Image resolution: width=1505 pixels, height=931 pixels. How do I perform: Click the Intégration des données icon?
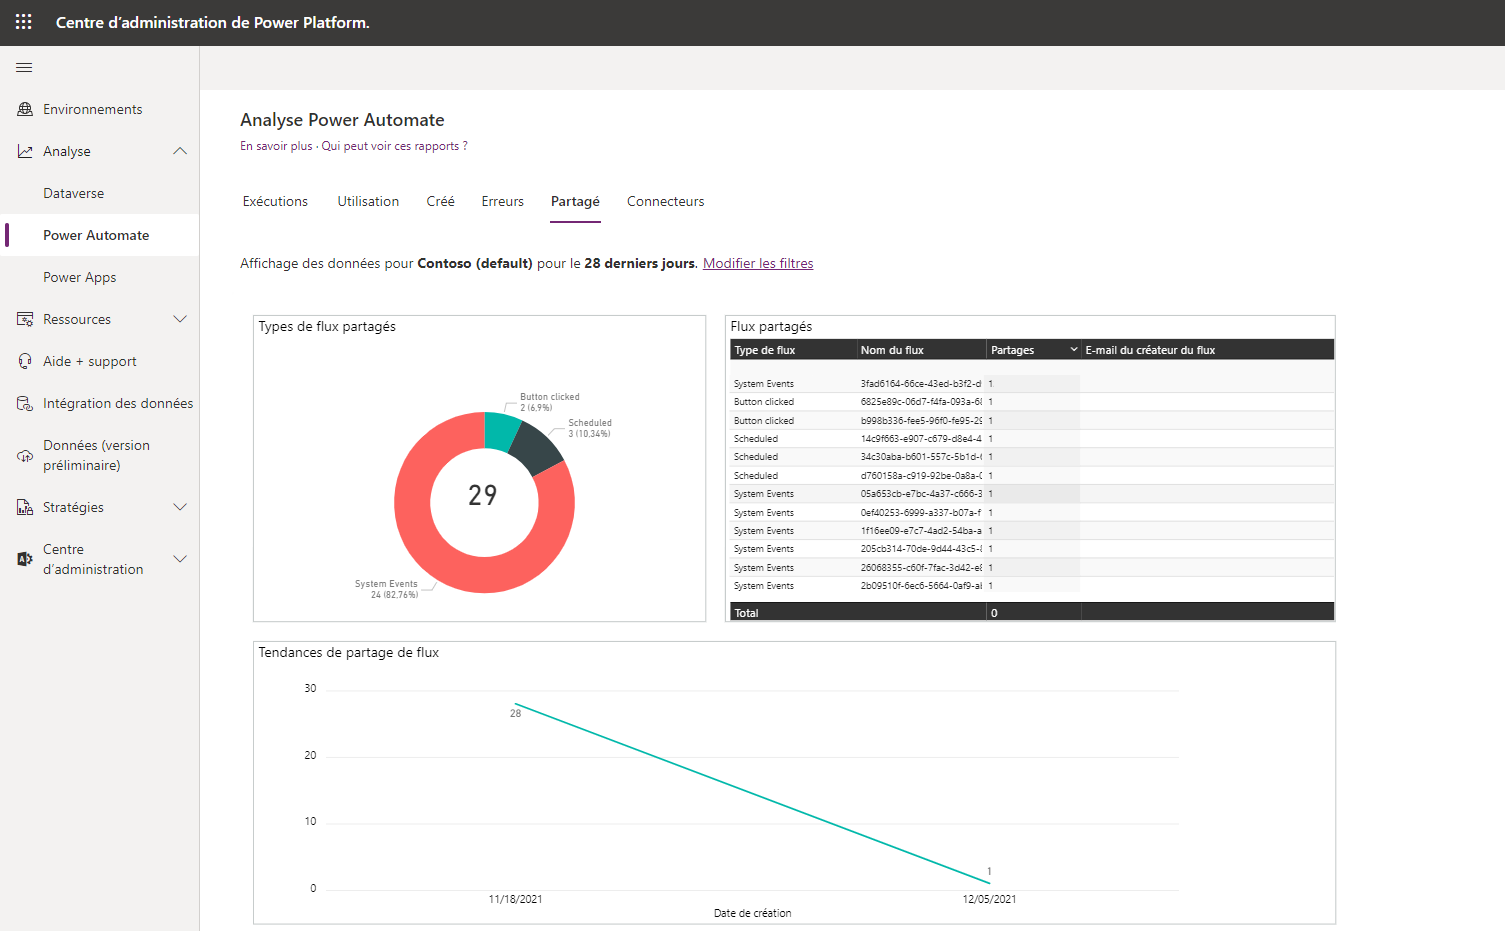tap(25, 403)
